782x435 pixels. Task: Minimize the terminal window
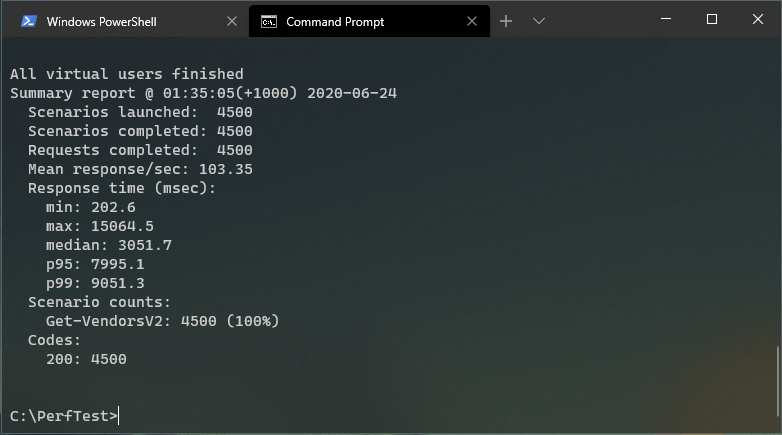point(665,19)
